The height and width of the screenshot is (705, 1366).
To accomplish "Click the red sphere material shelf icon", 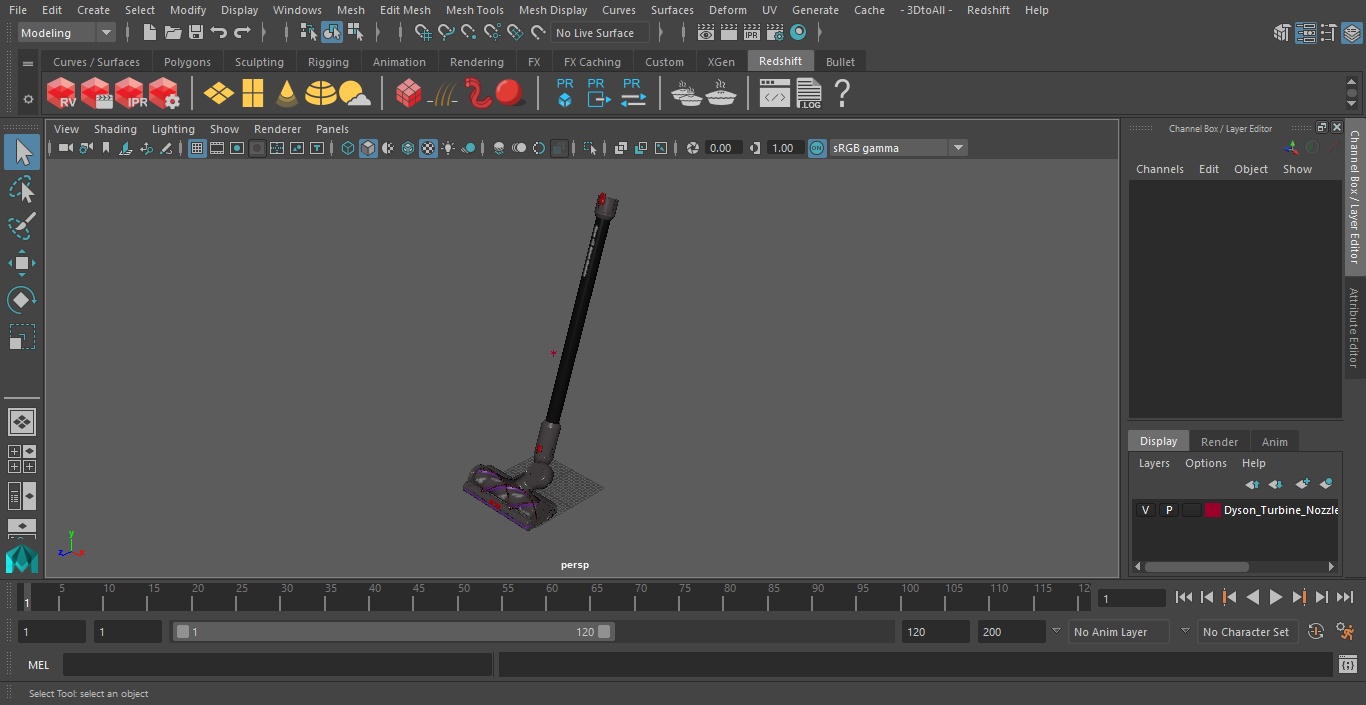I will click(510, 94).
